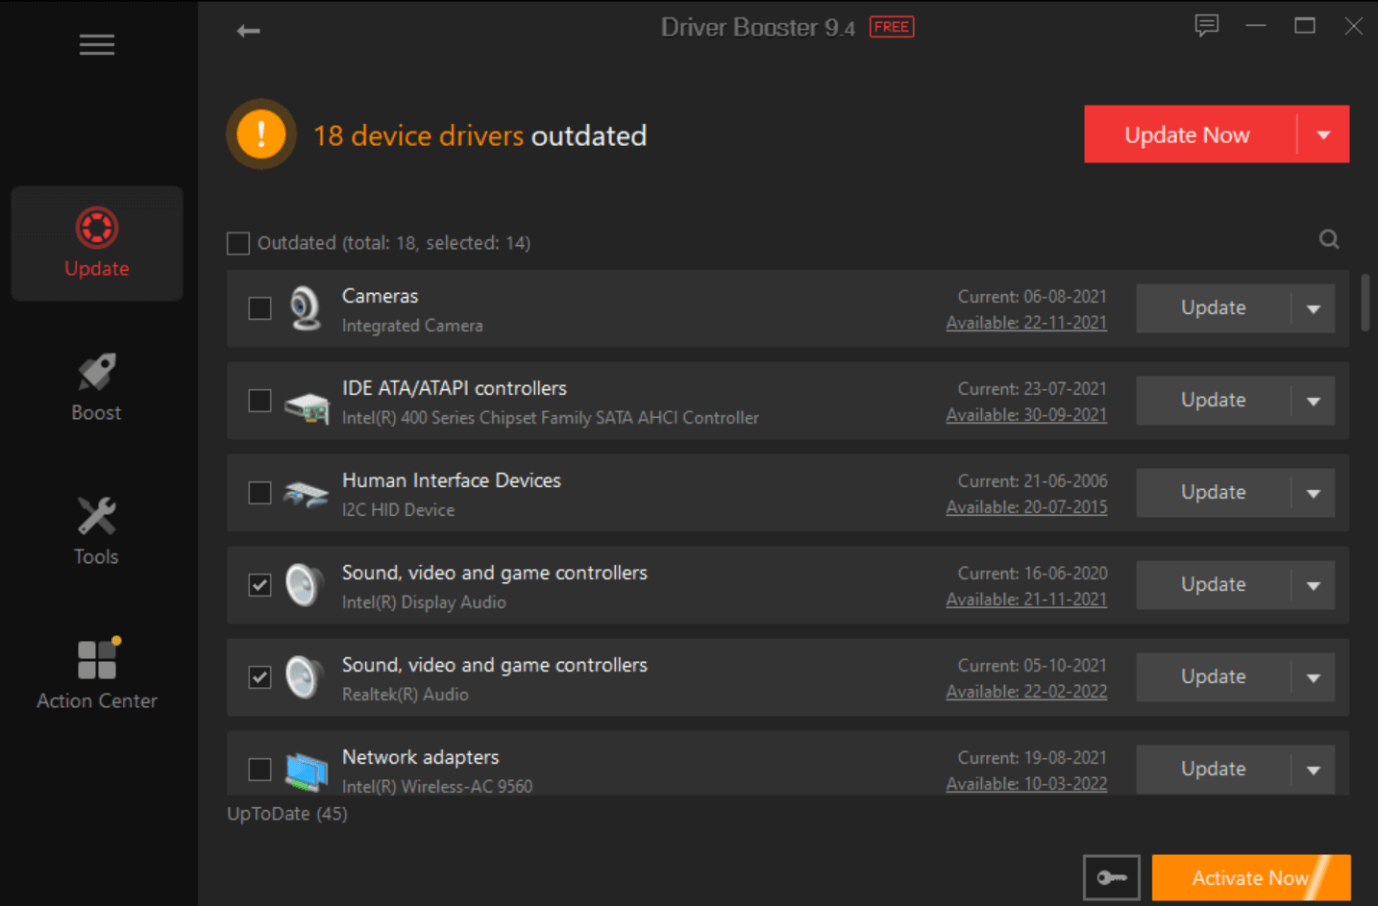The image size is (1378, 906).
Task: Uncheck the Intel(R) Display Audio driver
Action: [259, 585]
